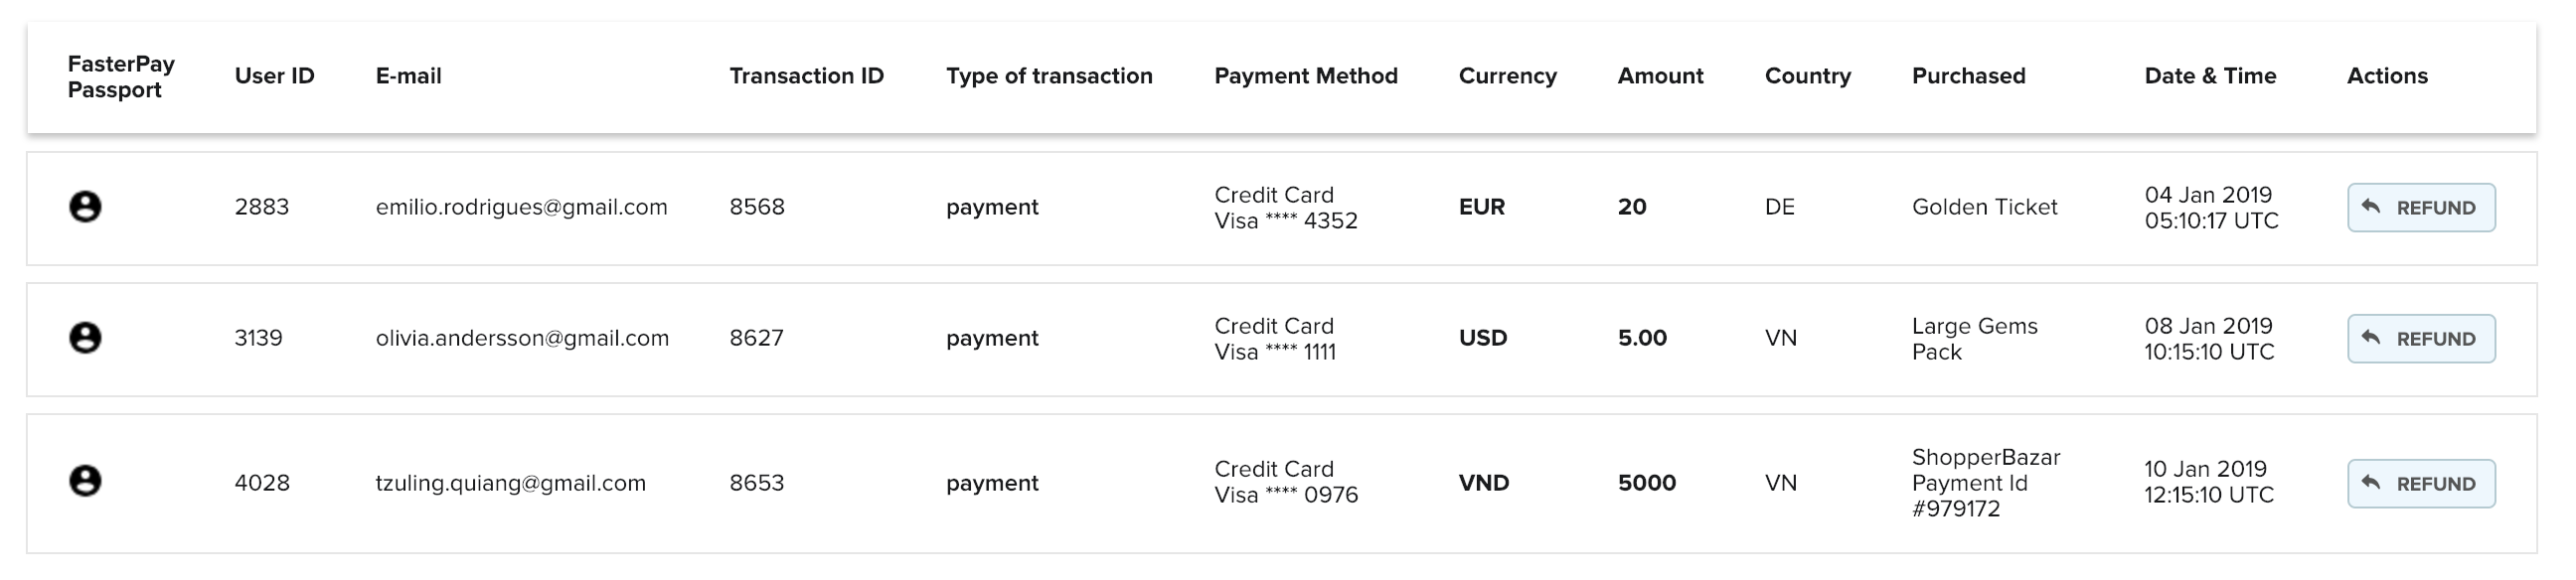The image size is (2576, 580).
Task: Open olivia.andersson@gmail.com email
Action: [522, 338]
